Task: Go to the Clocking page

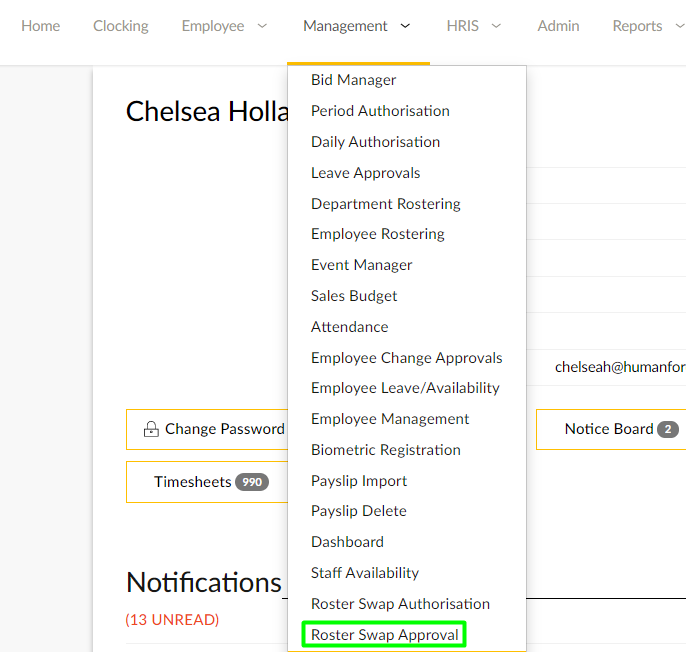Action: coord(121,26)
